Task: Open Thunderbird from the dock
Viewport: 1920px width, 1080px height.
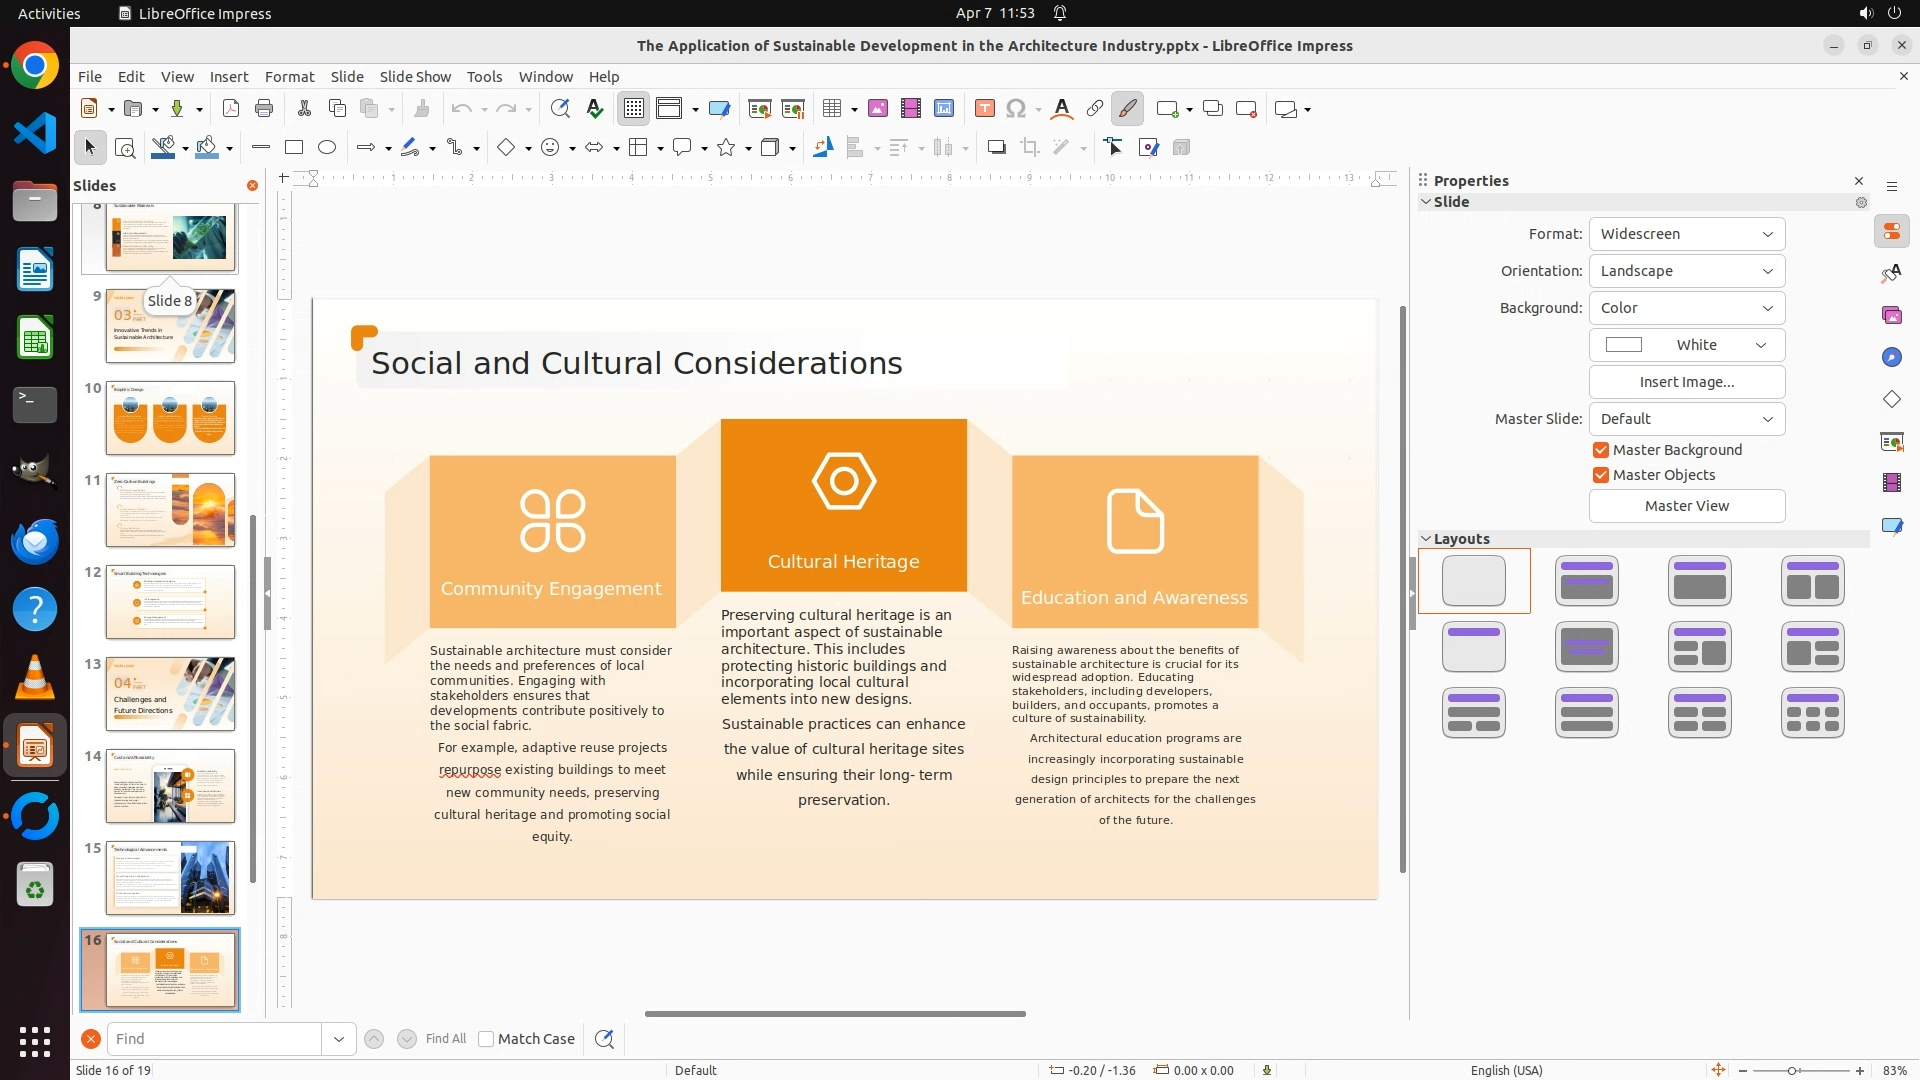Action: coord(35,541)
